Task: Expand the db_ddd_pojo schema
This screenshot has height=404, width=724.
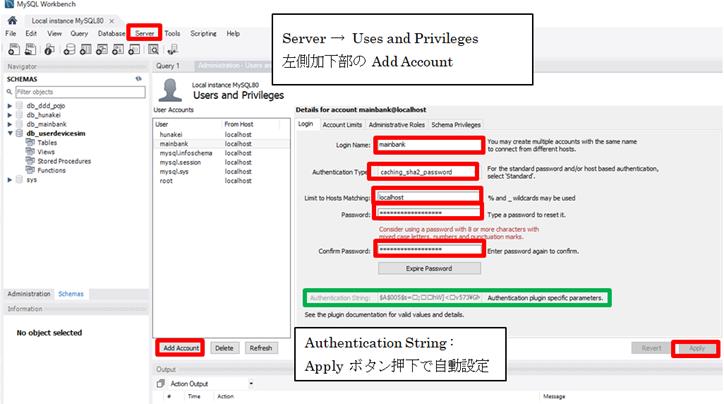Action: [x=10, y=106]
